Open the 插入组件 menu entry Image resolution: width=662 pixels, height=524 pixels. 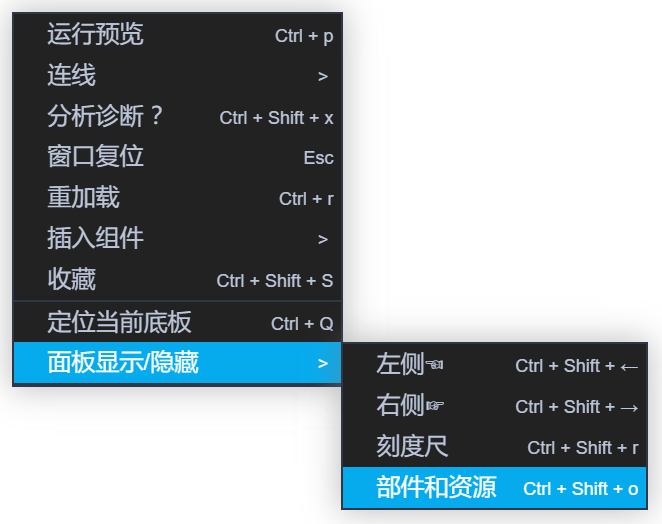coord(177,238)
